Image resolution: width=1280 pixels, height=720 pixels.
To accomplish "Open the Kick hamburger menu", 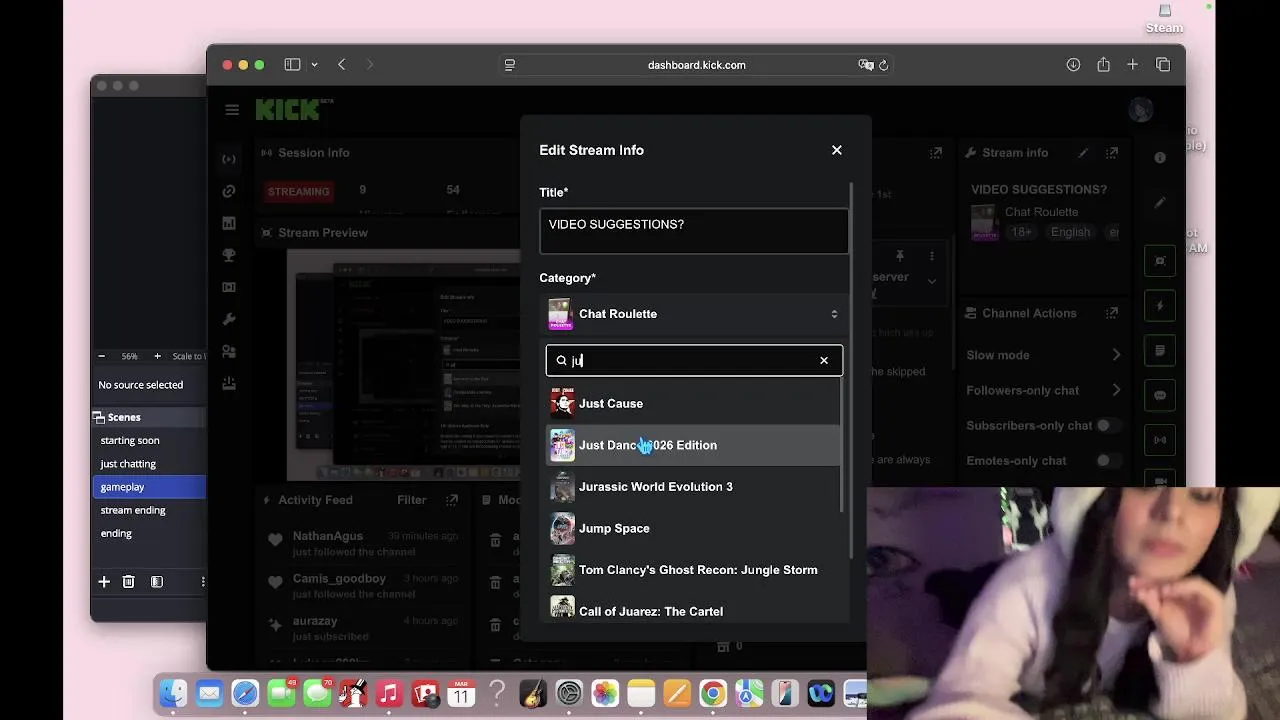I will pos(232,110).
